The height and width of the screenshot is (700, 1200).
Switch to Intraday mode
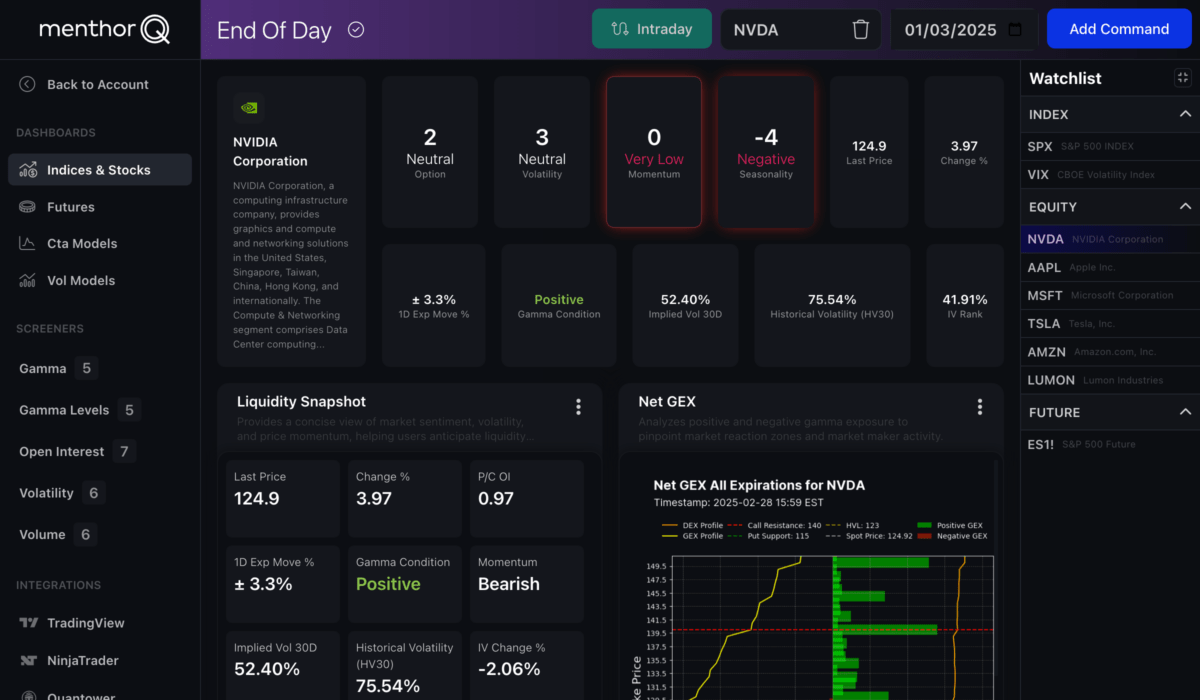651,29
